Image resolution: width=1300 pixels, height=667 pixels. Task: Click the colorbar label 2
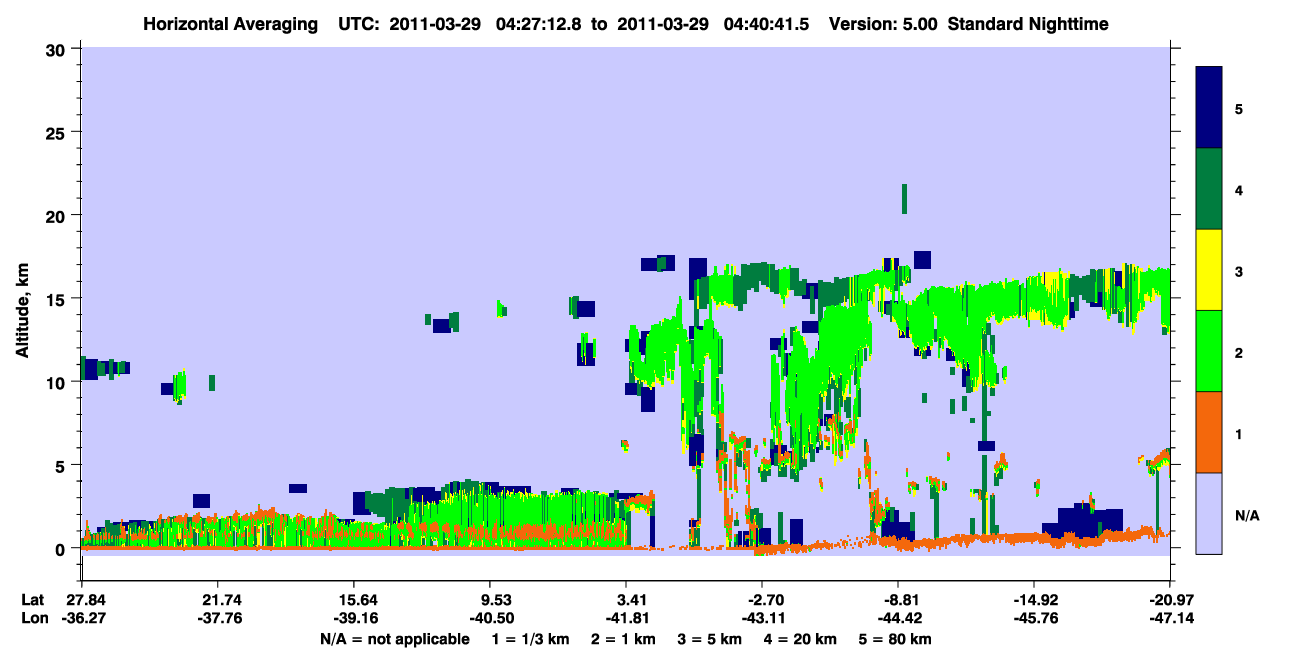click(1239, 352)
